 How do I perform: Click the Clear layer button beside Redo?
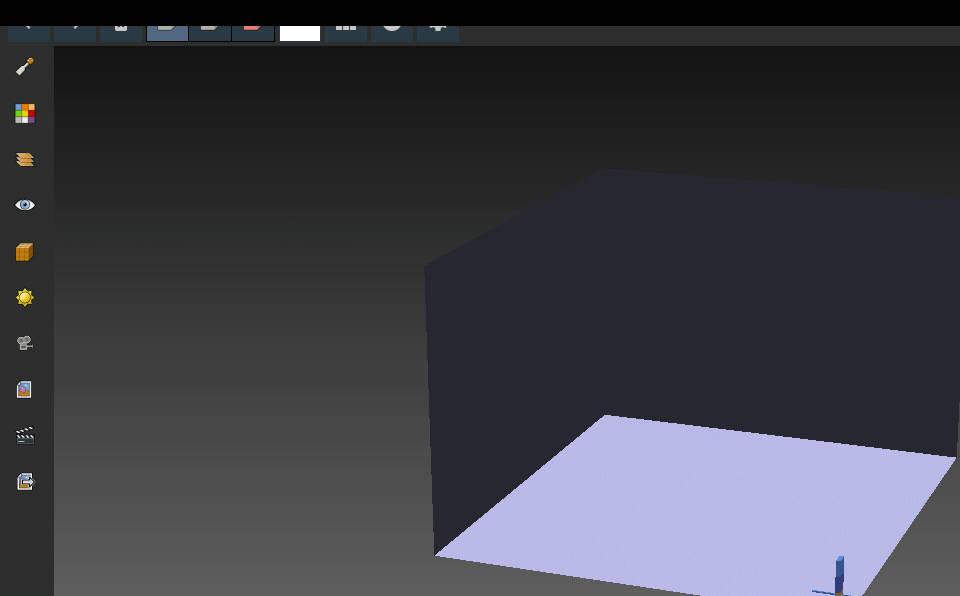pyautogui.click(x=121, y=31)
